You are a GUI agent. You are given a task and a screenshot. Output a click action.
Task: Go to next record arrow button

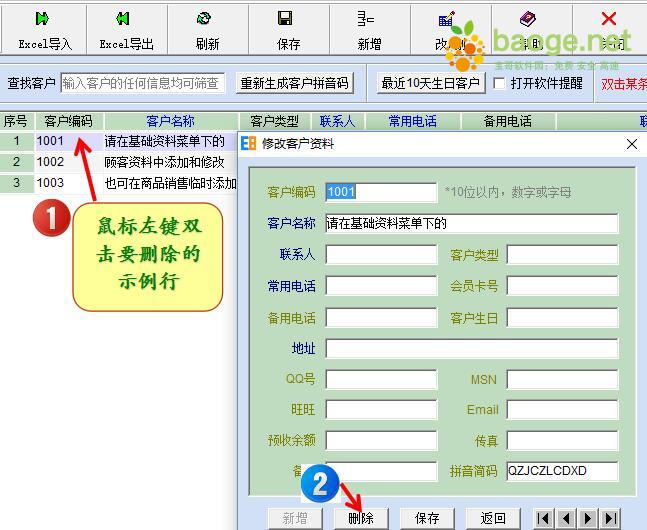pos(588,518)
